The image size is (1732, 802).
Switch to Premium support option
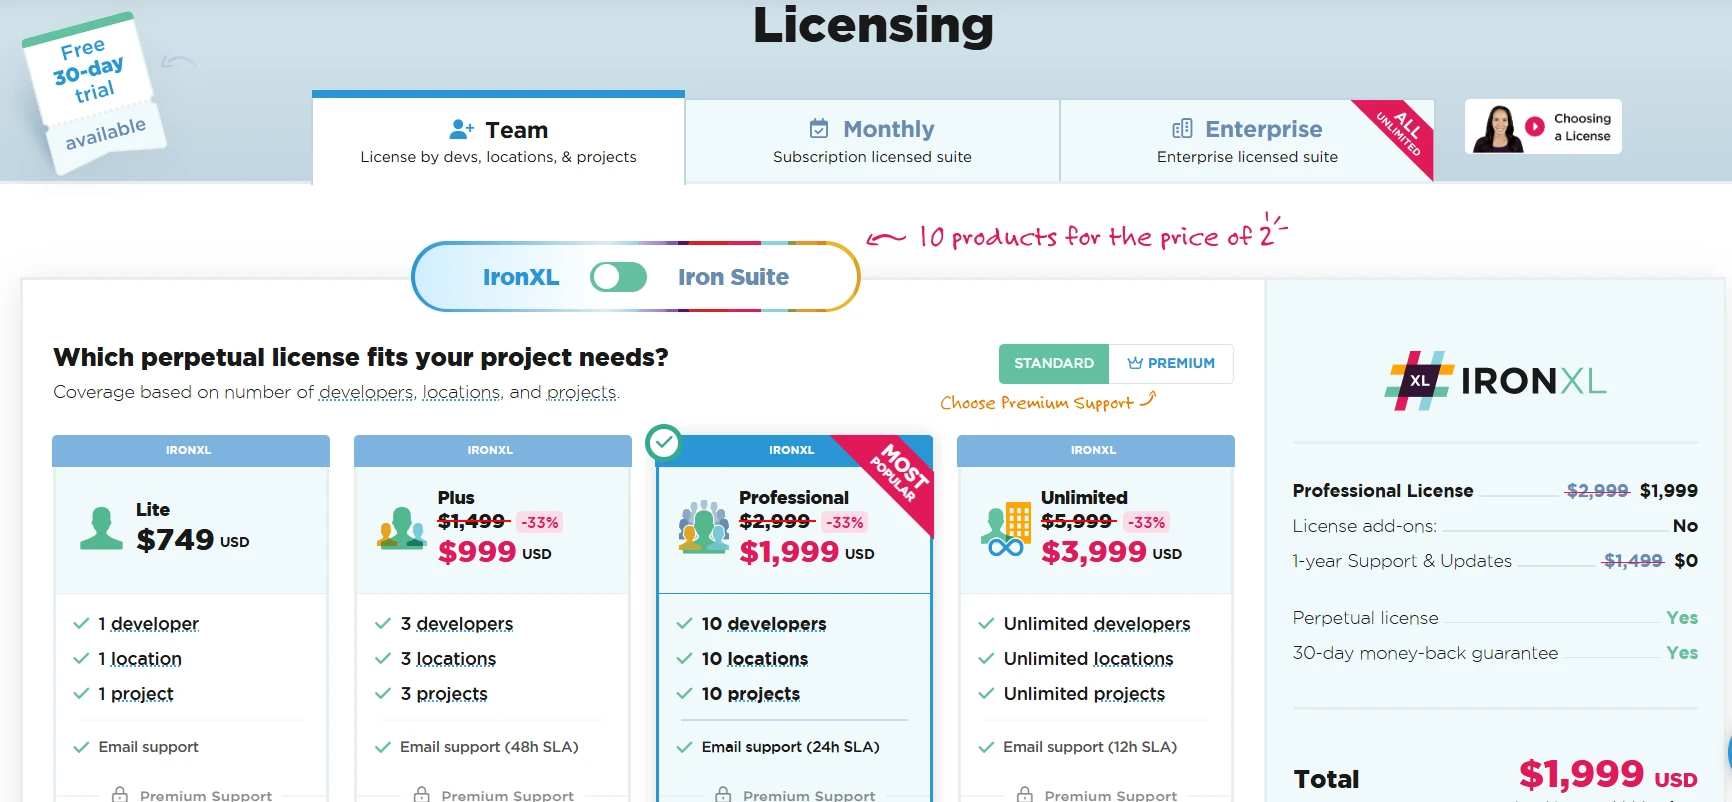pyautogui.click(x=1171, y=363)
